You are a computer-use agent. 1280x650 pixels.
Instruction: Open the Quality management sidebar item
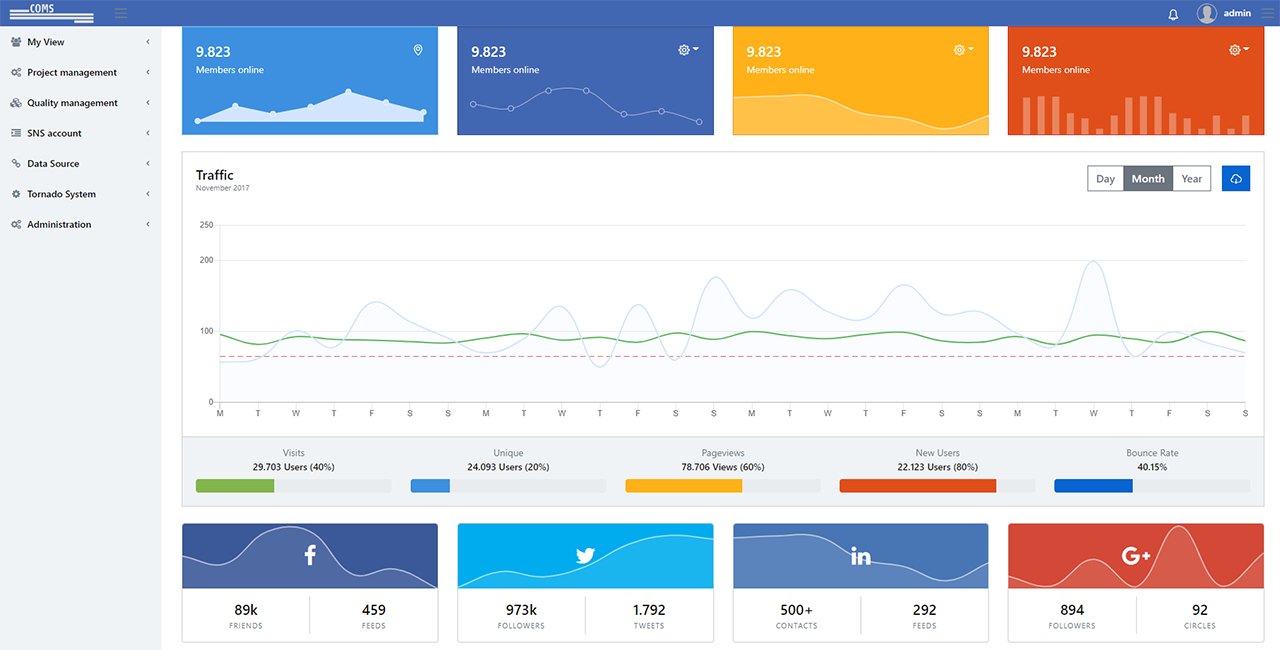tap(72, 103)
